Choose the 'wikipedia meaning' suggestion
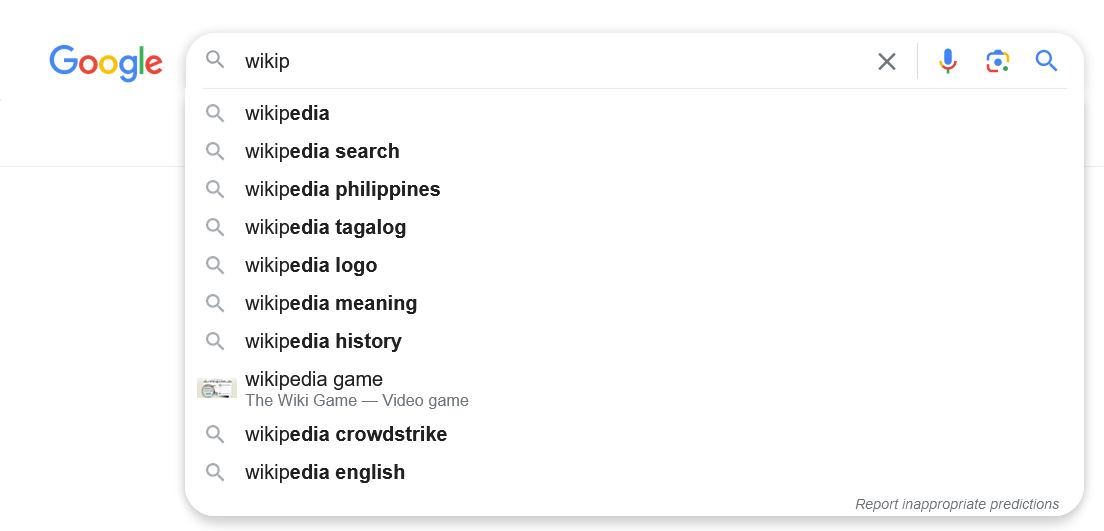This screenshot has height=531, width=1104. (331, 303)
